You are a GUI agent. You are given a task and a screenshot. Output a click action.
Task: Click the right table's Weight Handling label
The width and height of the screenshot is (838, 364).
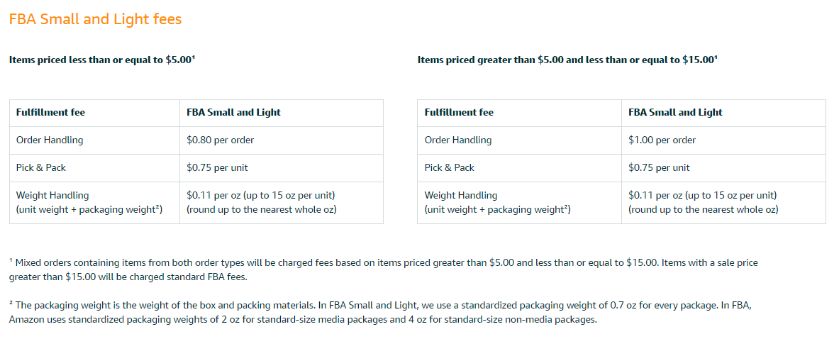tap(461, 196)
